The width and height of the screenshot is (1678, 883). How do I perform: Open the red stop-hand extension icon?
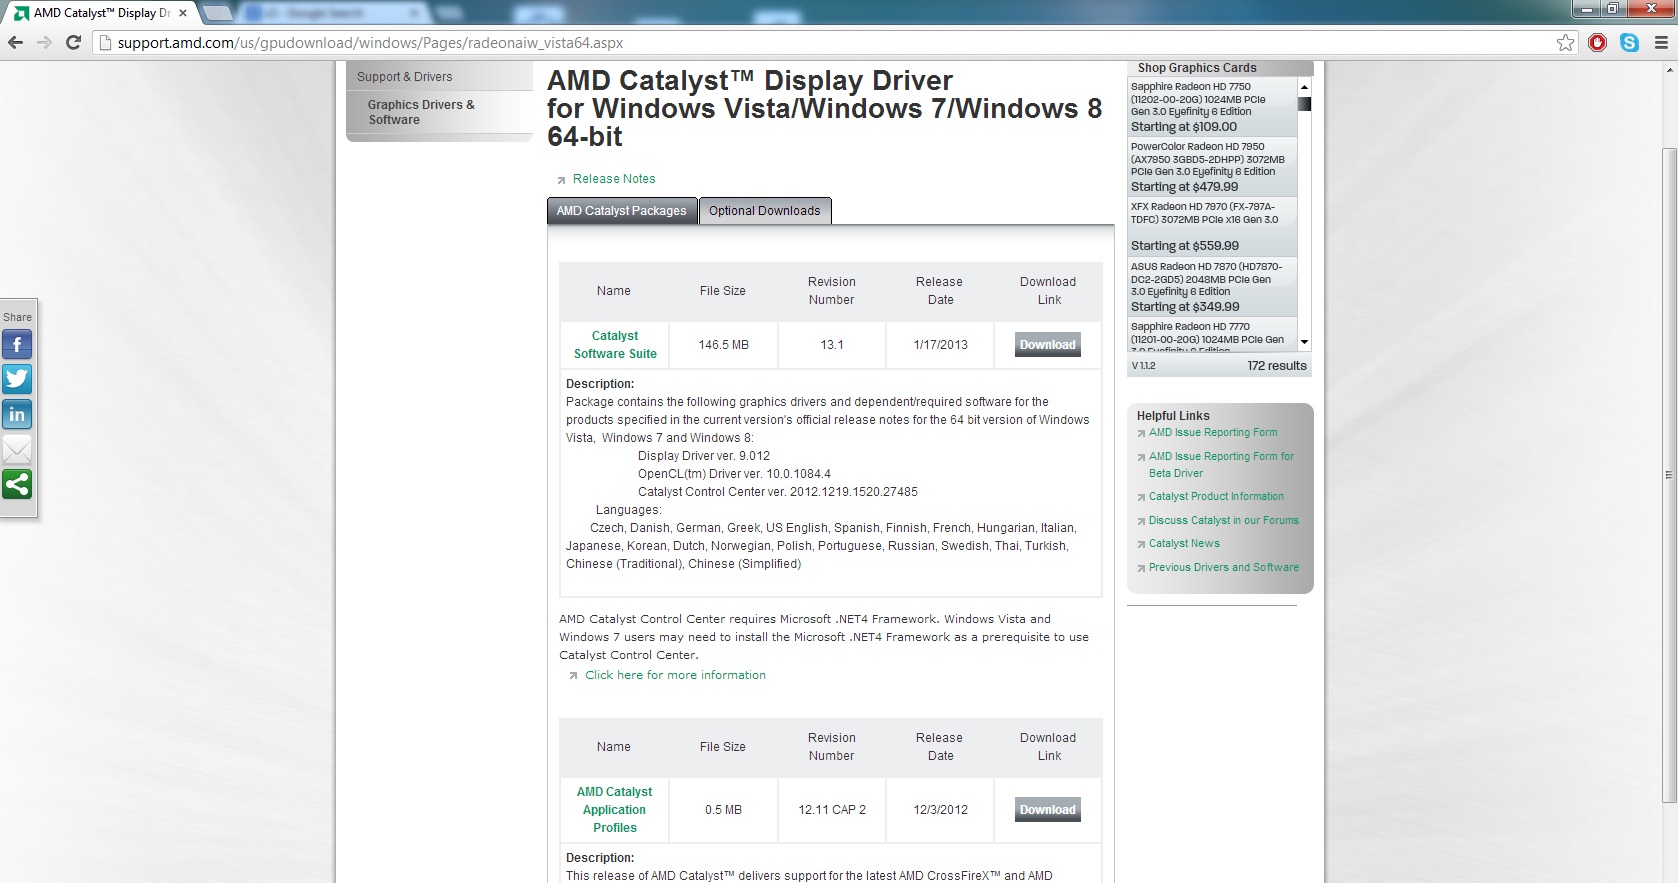[x=1597, y=42]
